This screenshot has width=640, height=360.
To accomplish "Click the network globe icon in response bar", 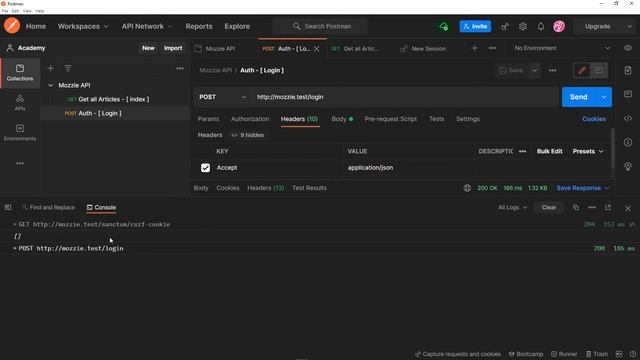I will coord(467,188).
